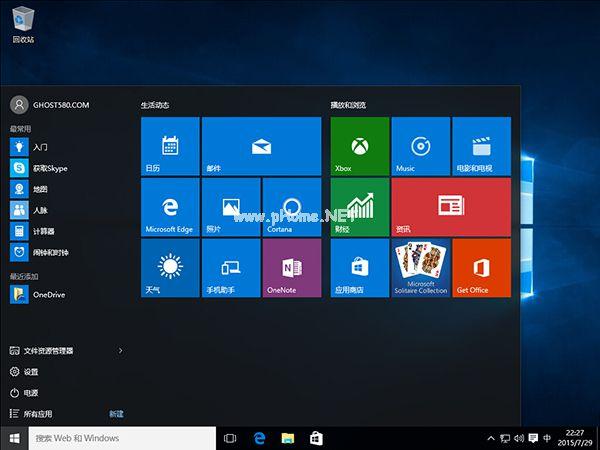This screenshot has width=600, height=450.
Task: Launch the Xbox tile
Action: pyautogui.click(x=360, y=146)
